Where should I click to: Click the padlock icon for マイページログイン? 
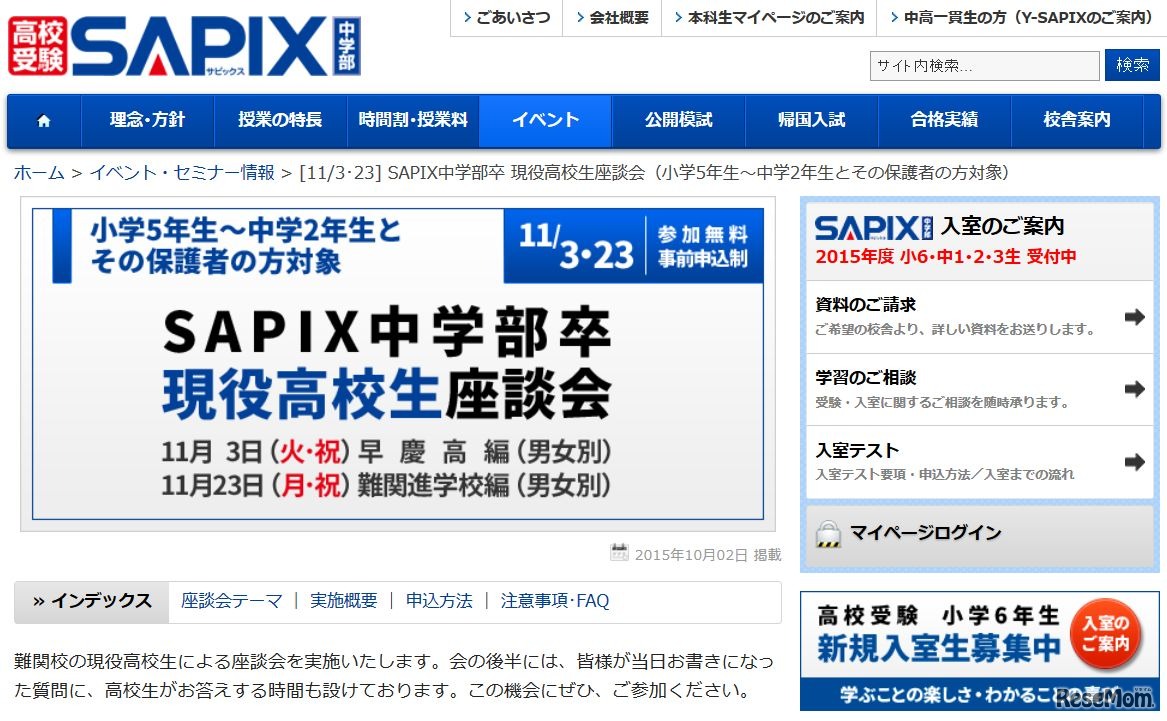coord(828,534)
